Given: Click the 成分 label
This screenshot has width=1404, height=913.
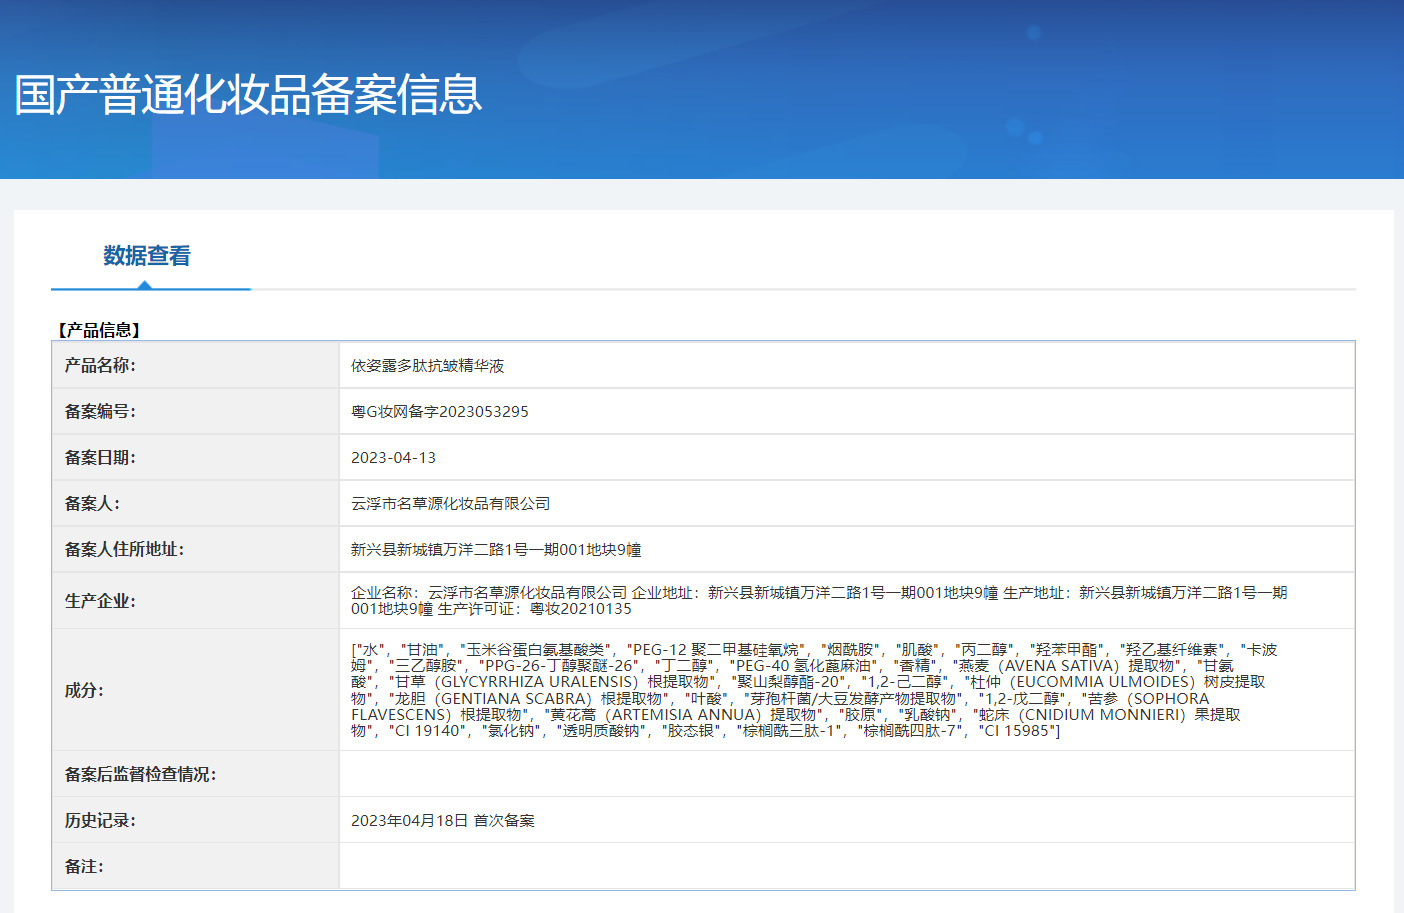Looking at the screenshot, I should click(84, 690).
